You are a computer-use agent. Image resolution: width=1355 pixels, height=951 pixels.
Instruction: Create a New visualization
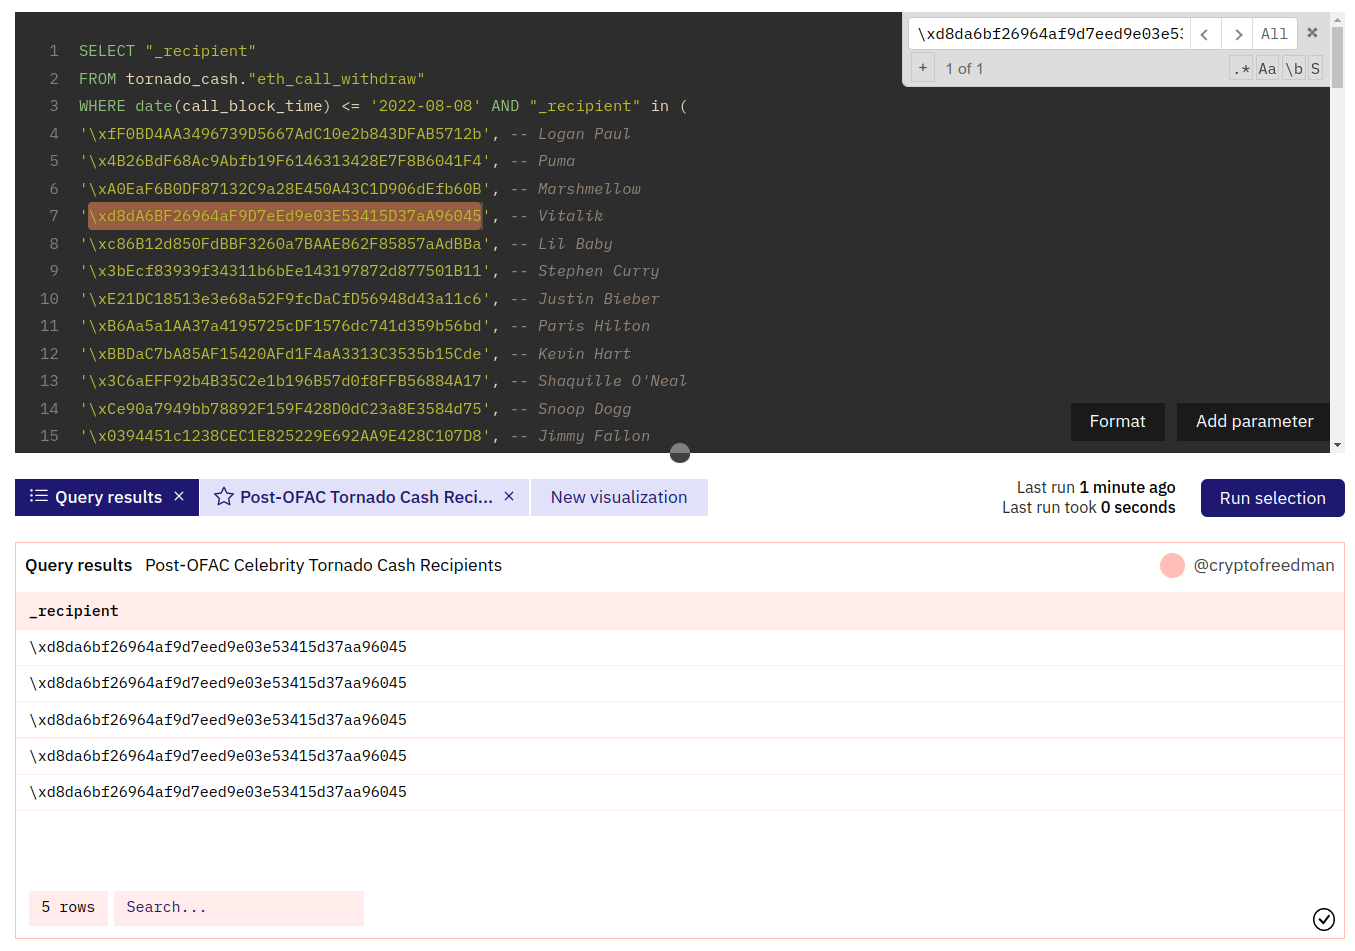(x=619, y=497)
